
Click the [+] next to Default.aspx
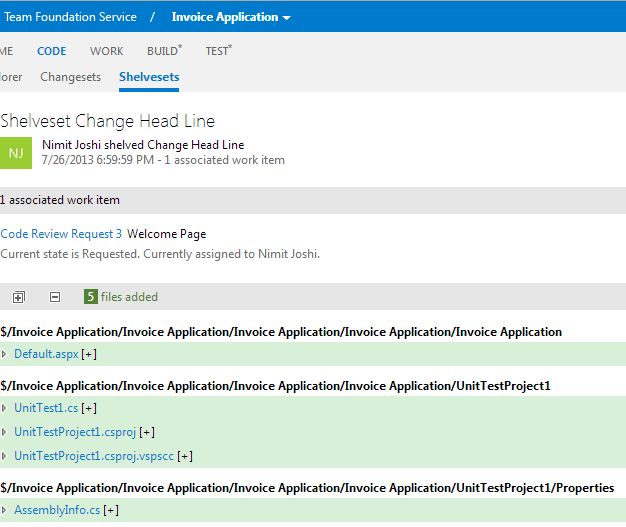click(89, 354)
